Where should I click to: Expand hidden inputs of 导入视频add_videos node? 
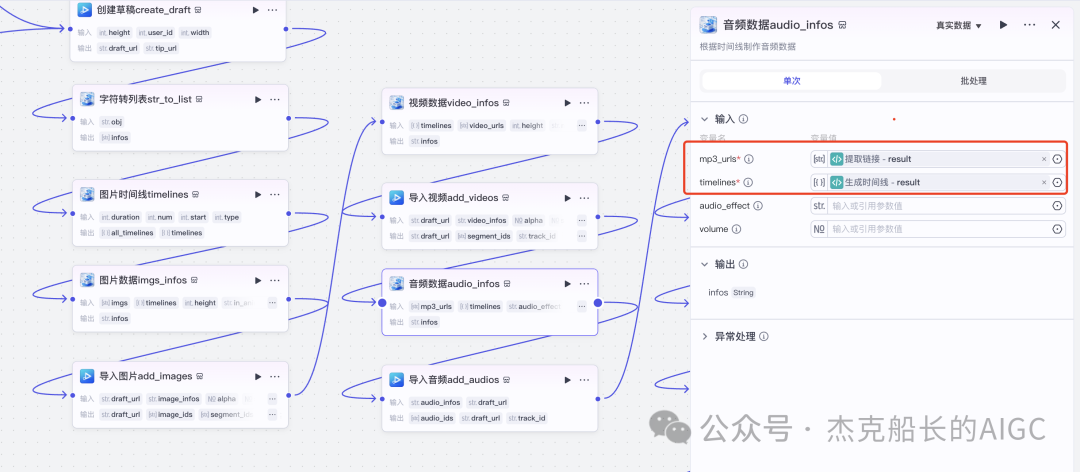click(x=582, y=220)
